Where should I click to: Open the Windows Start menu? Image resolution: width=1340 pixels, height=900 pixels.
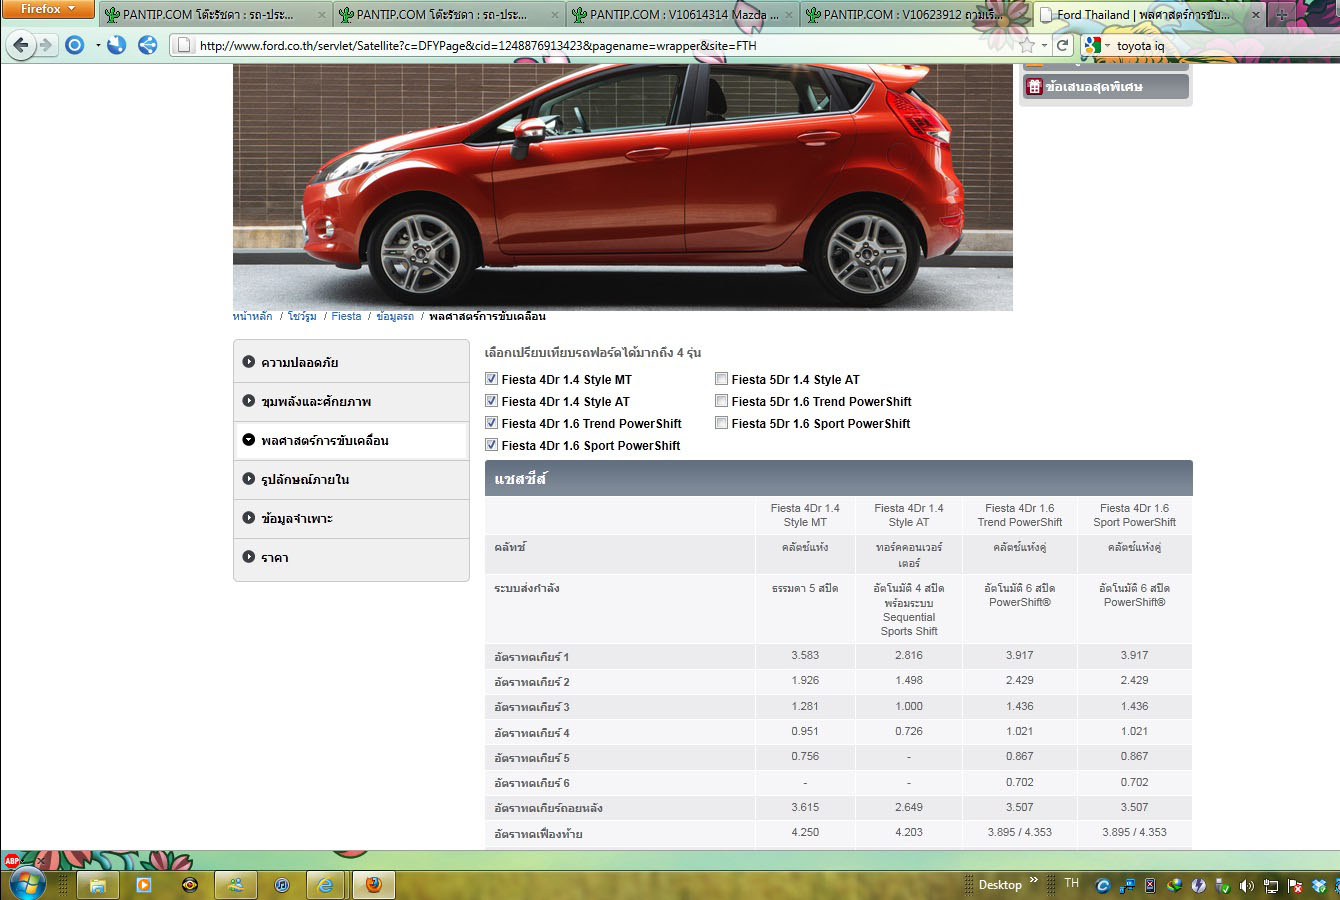click(27, 885)
